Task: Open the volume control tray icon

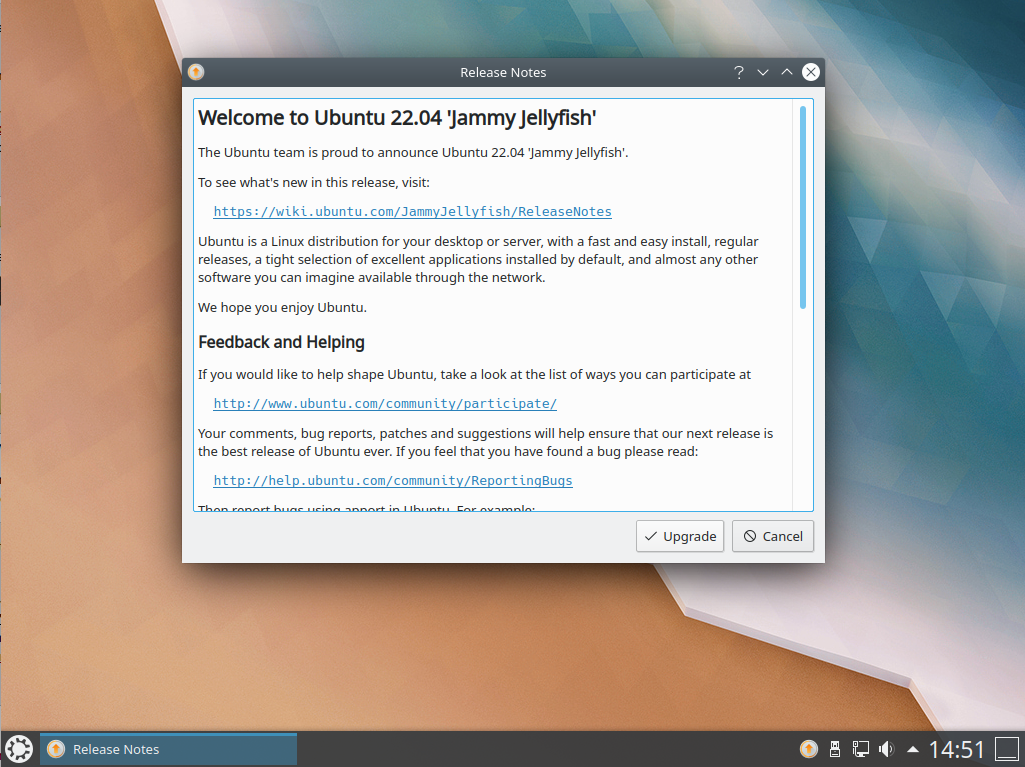Action: coord(886,749)
